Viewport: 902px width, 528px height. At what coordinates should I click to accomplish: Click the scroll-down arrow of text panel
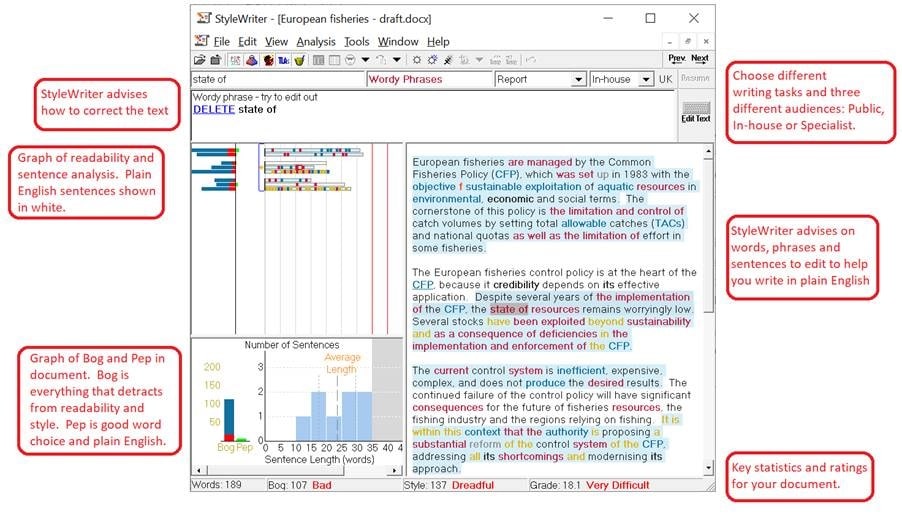[x=709, y=468]
